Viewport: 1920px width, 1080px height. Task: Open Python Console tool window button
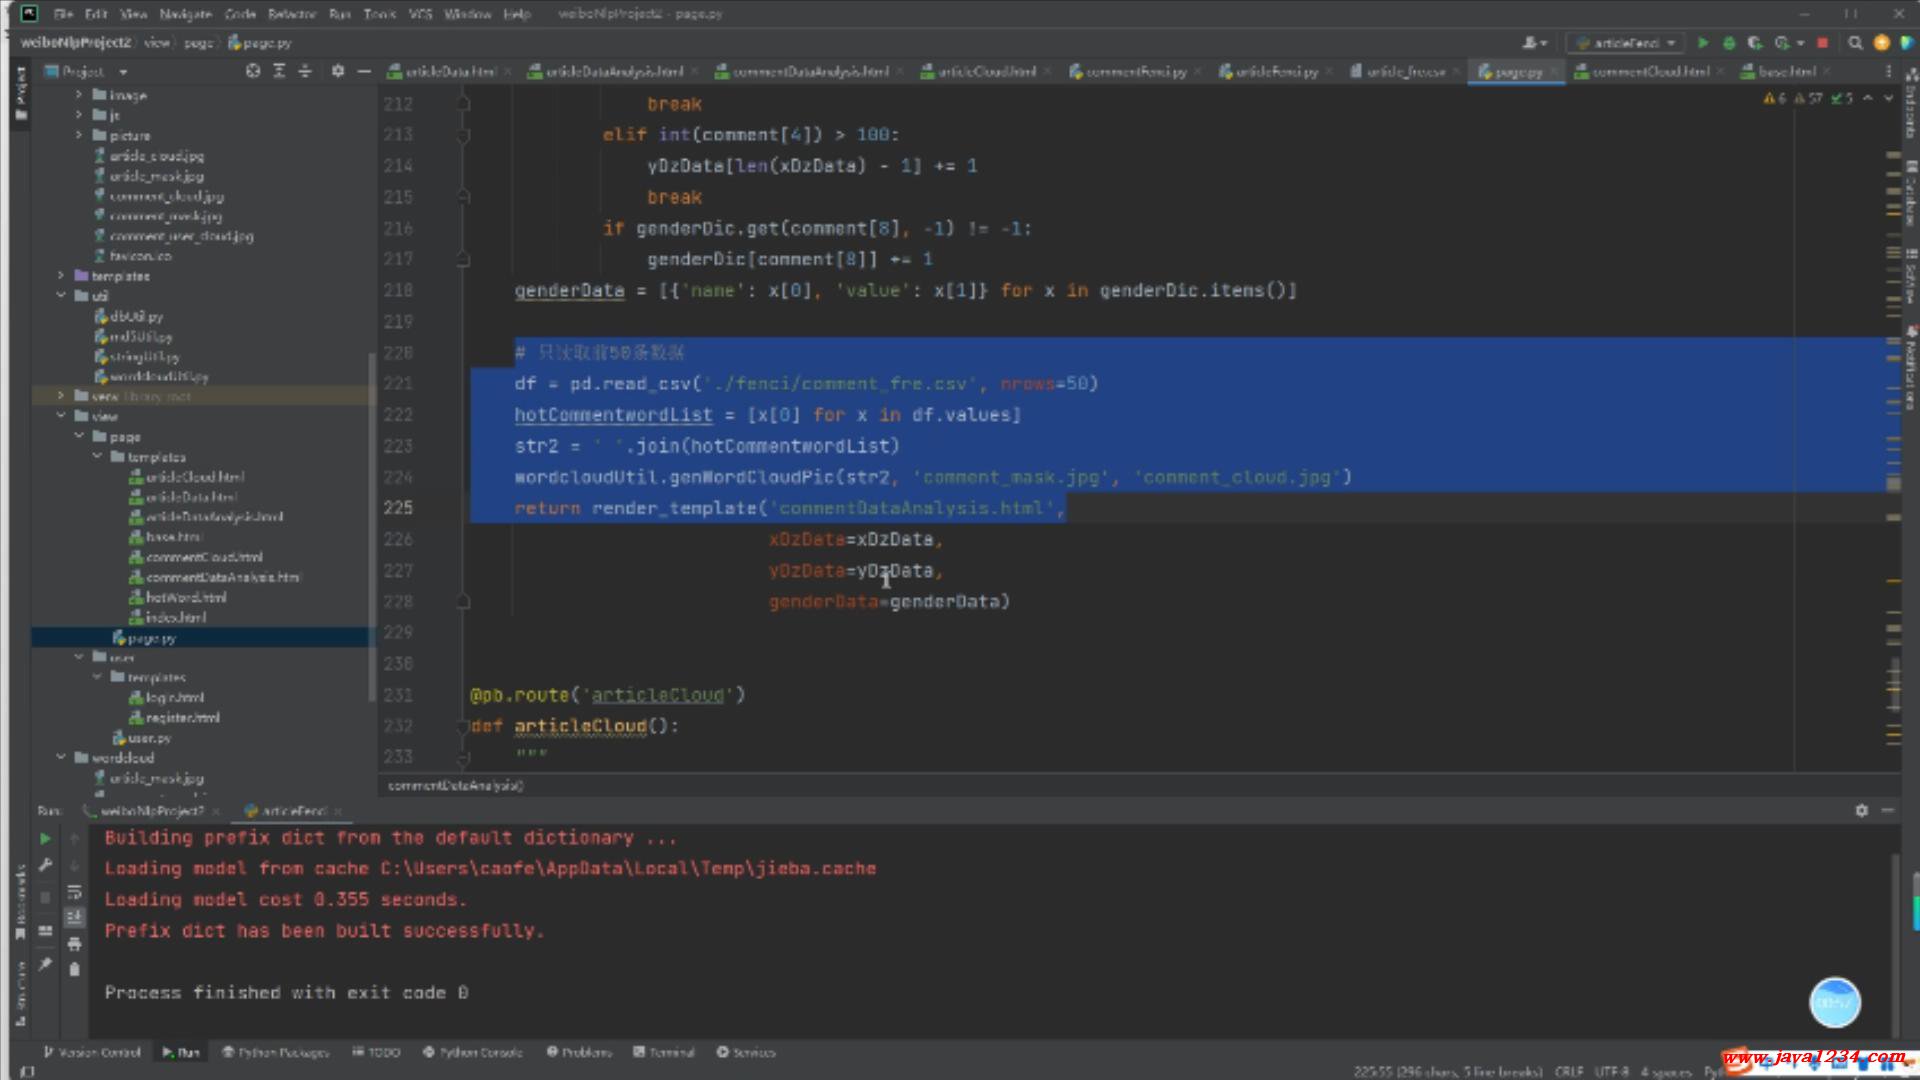(473, 1052)
